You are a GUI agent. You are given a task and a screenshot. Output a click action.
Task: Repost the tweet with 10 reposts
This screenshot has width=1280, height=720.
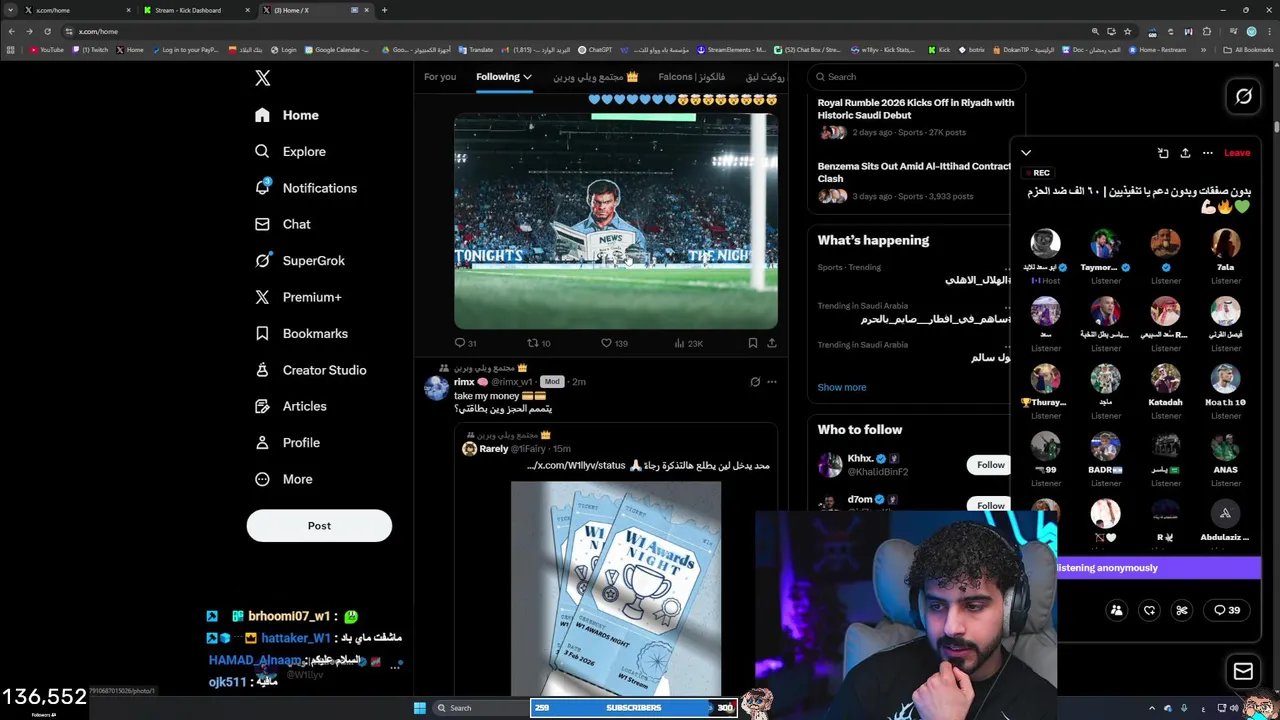click(x=539, y=343)
